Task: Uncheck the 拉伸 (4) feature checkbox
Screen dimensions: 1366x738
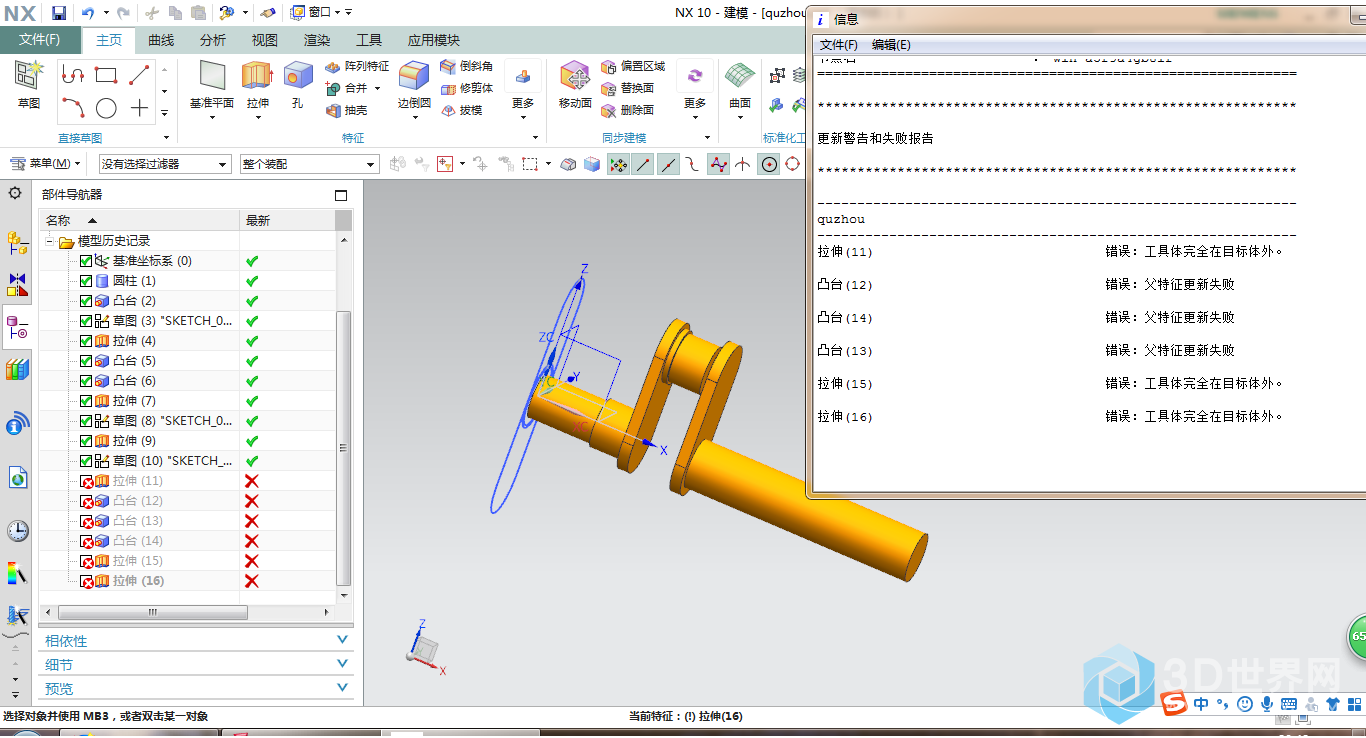Action: [x=85, y=341]
